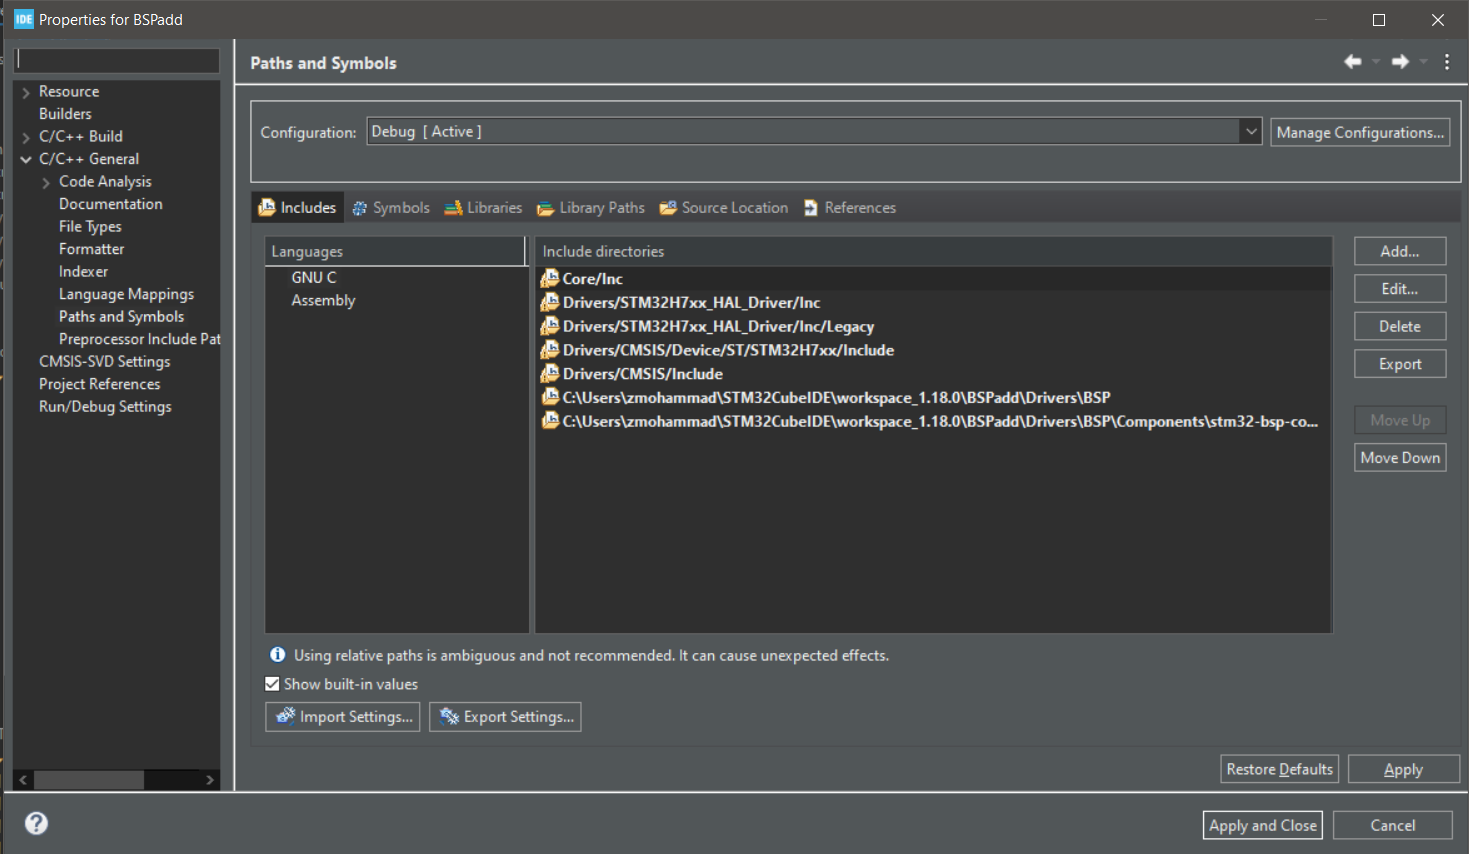Open the three-dot view menu icon
1469x854 pixels.
1447,62
